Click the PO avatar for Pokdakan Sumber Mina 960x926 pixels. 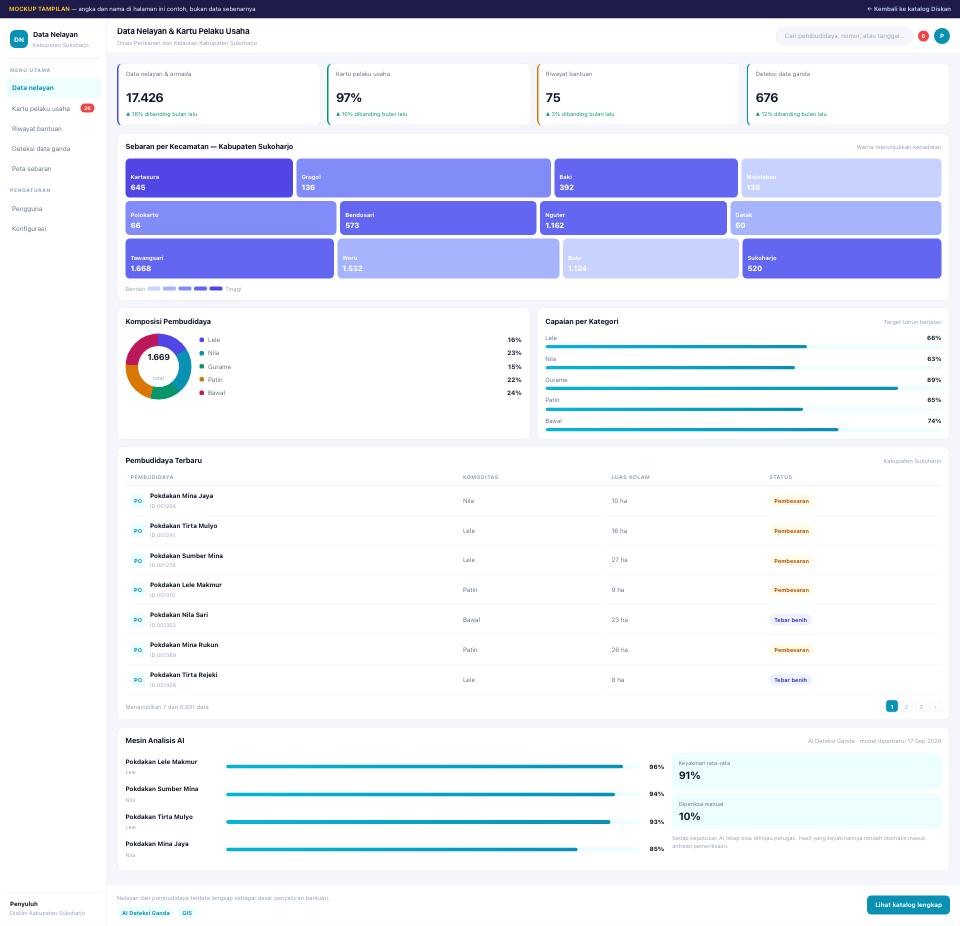point(138,561)
